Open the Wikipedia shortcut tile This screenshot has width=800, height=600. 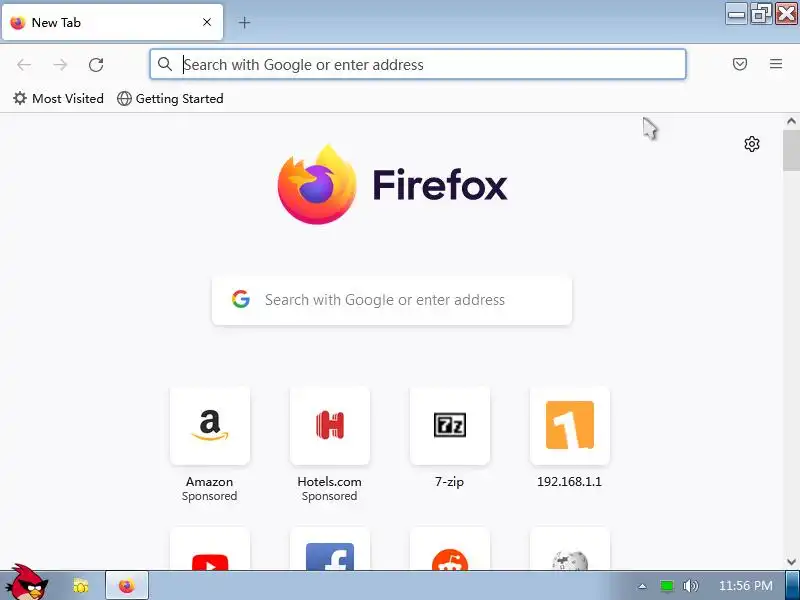pyautogui.click(x=570, y=549)
